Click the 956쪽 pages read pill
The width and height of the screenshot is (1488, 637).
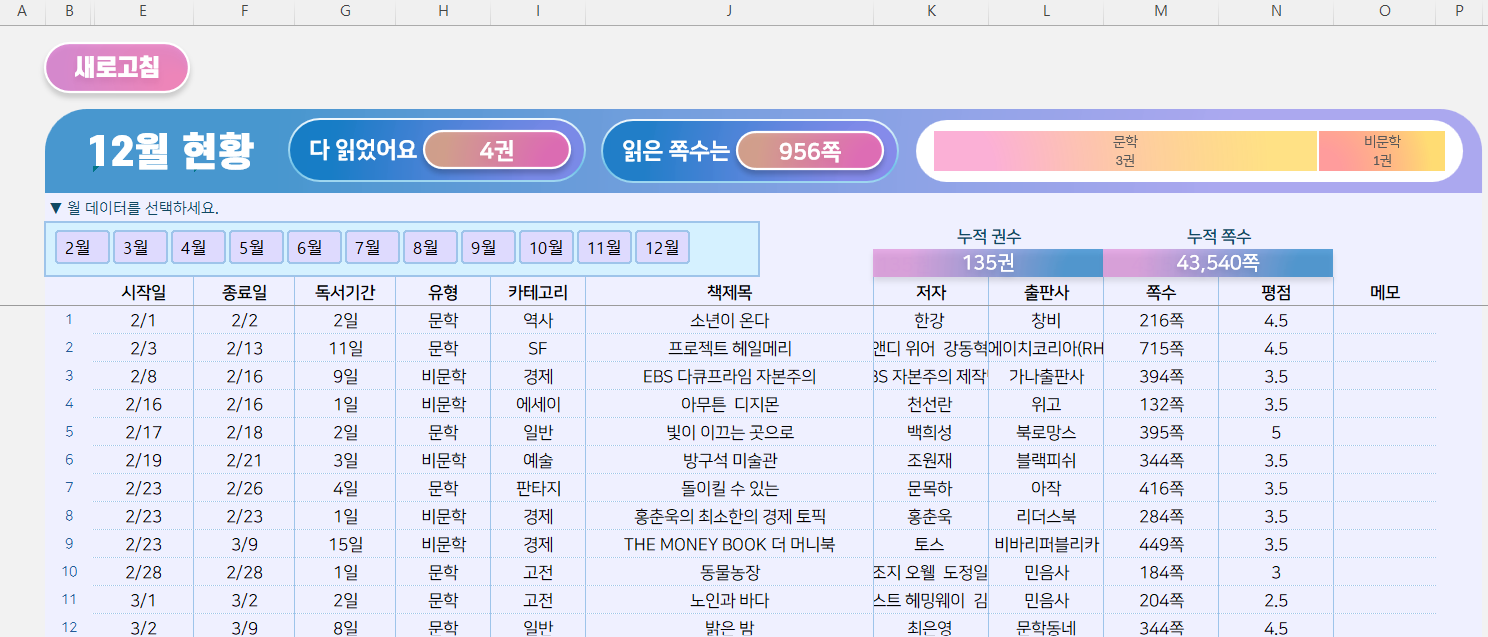coord(809,151)
